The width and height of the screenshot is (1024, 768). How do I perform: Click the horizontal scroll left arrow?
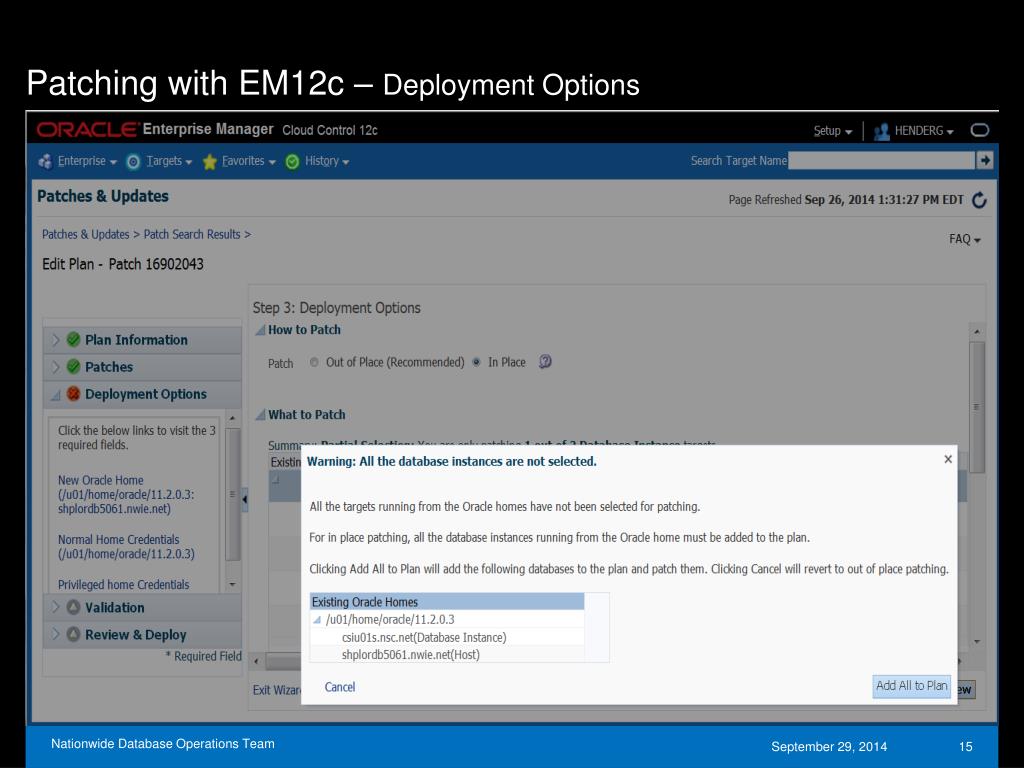(256, 662)
